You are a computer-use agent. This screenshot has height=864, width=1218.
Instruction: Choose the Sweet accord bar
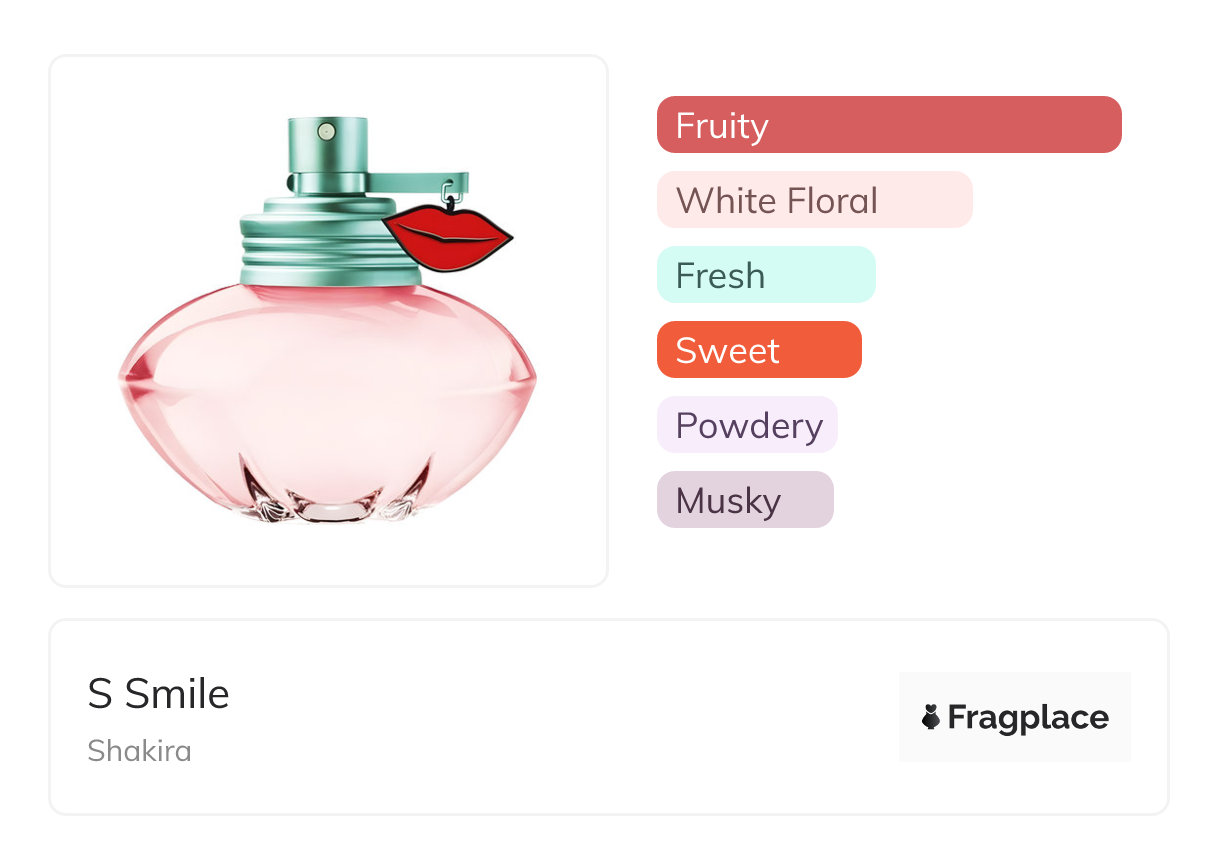pos(758,350)
